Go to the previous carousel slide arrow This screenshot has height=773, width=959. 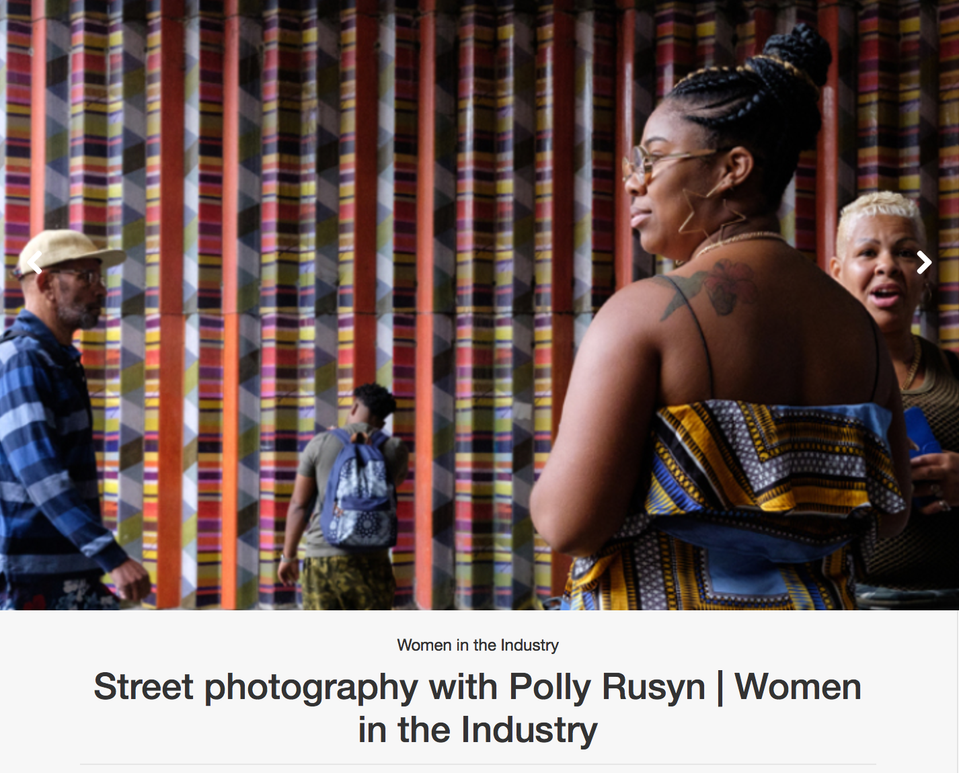pos(34,262)
